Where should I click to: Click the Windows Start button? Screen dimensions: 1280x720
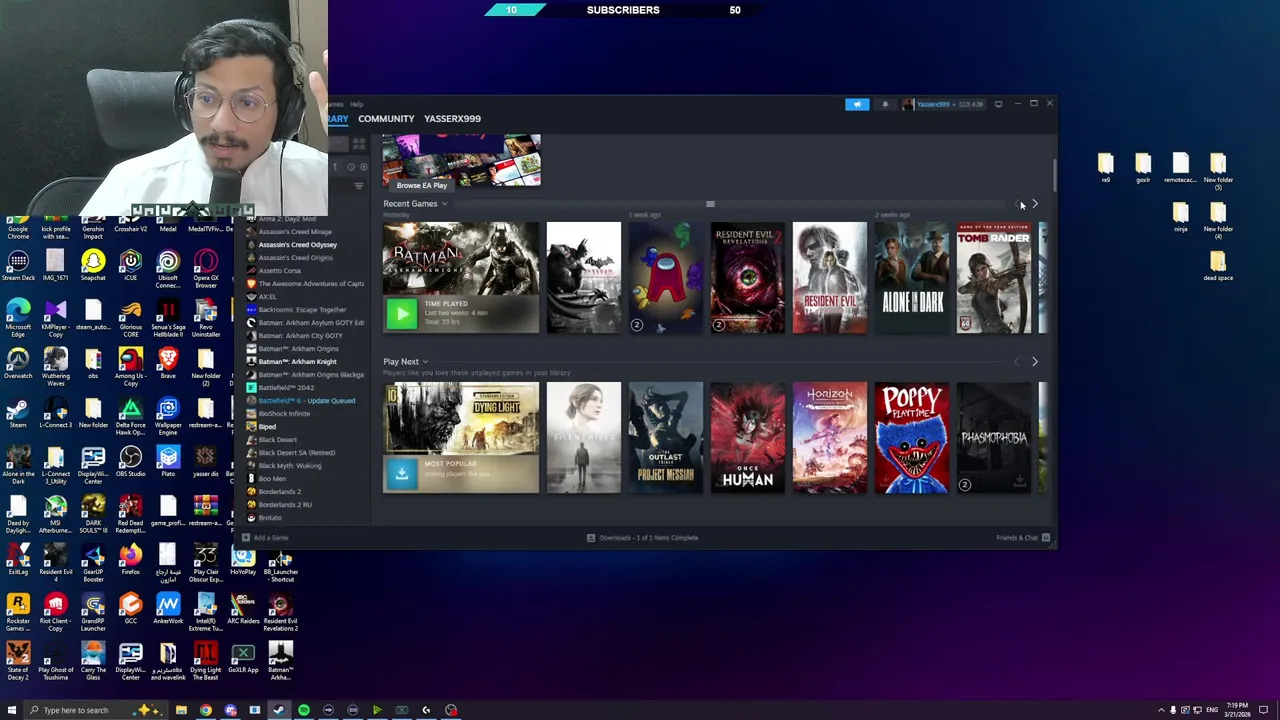point(12,710)
